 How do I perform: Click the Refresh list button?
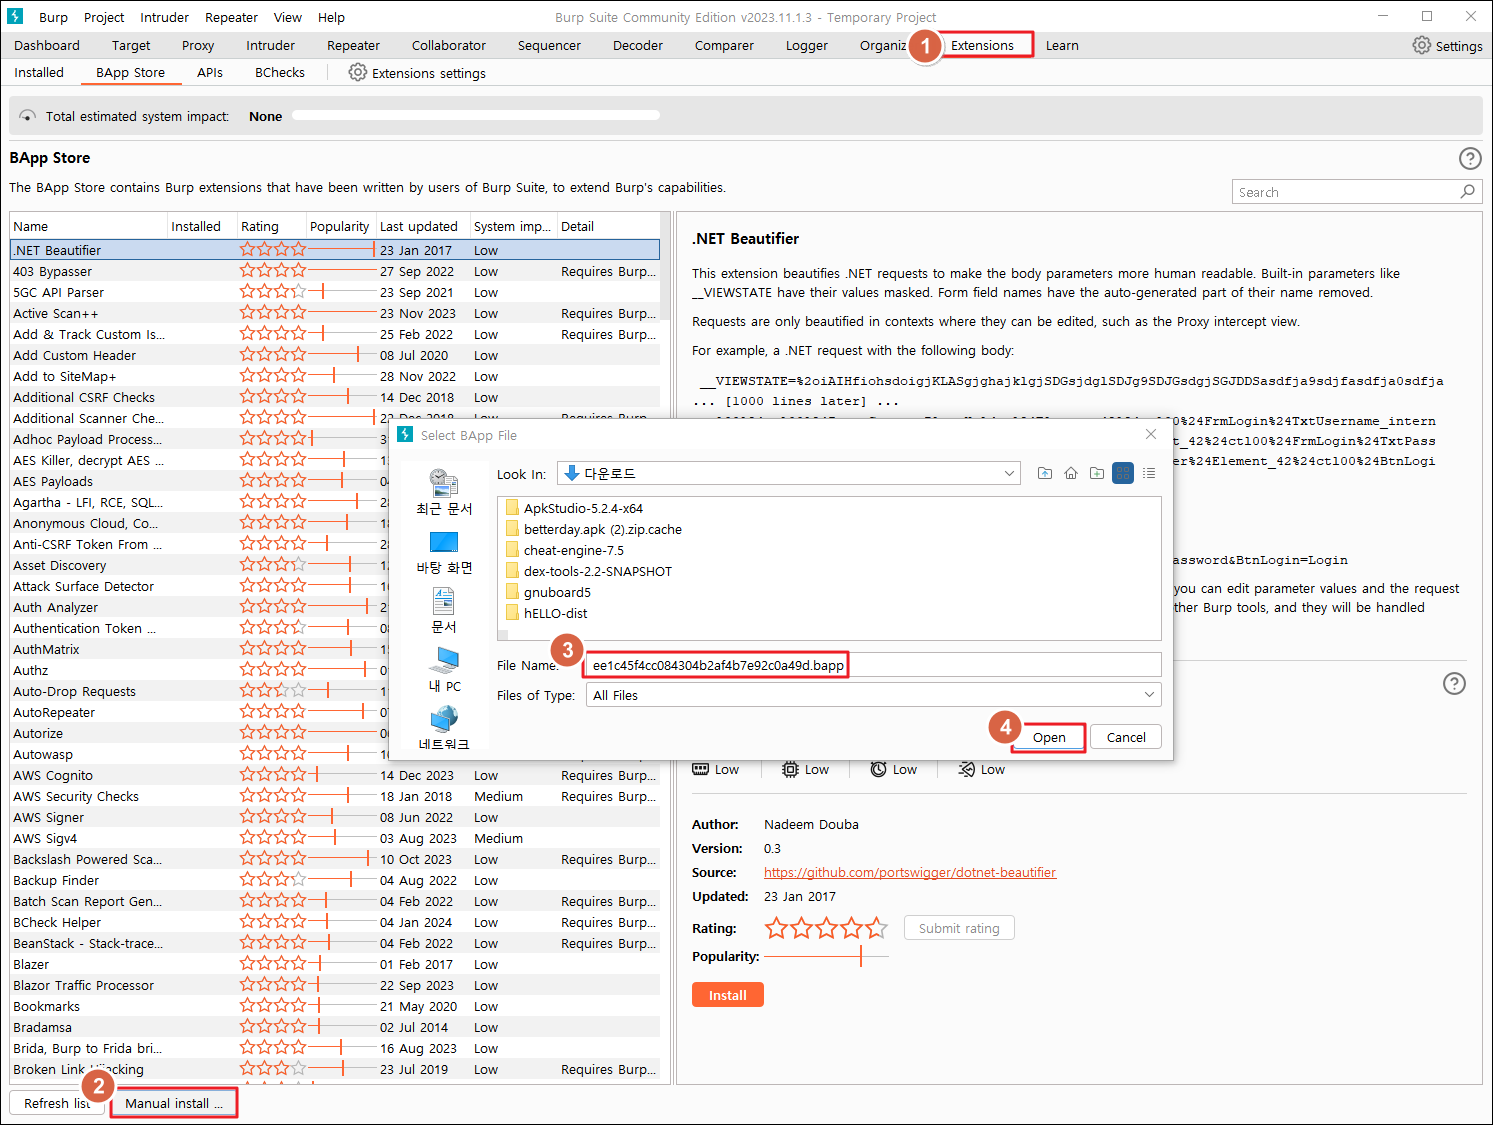click(x=57, y=1103)
